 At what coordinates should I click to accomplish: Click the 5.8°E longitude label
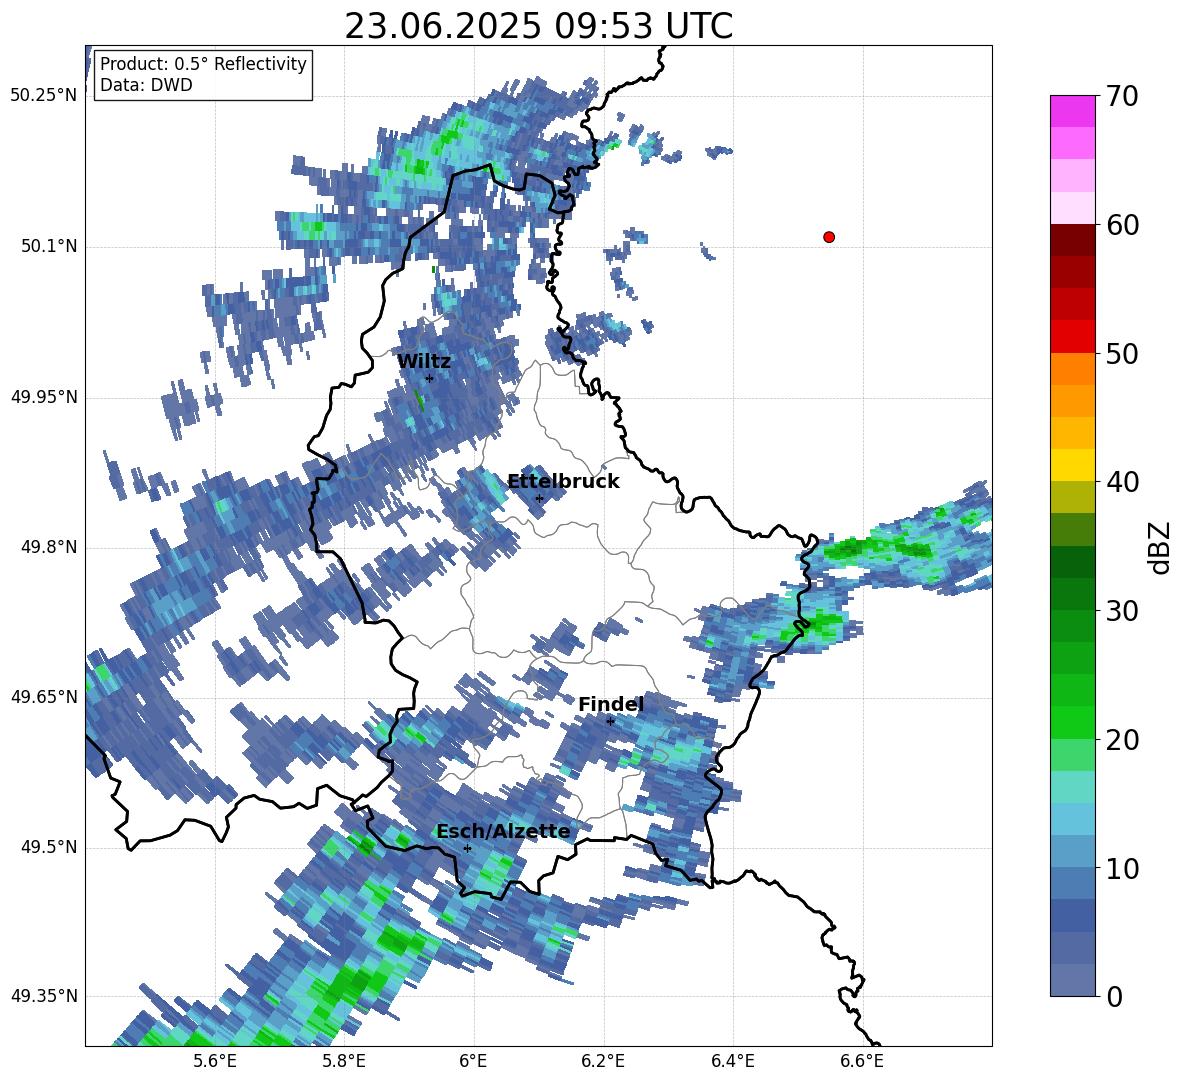coord(344,1061)
